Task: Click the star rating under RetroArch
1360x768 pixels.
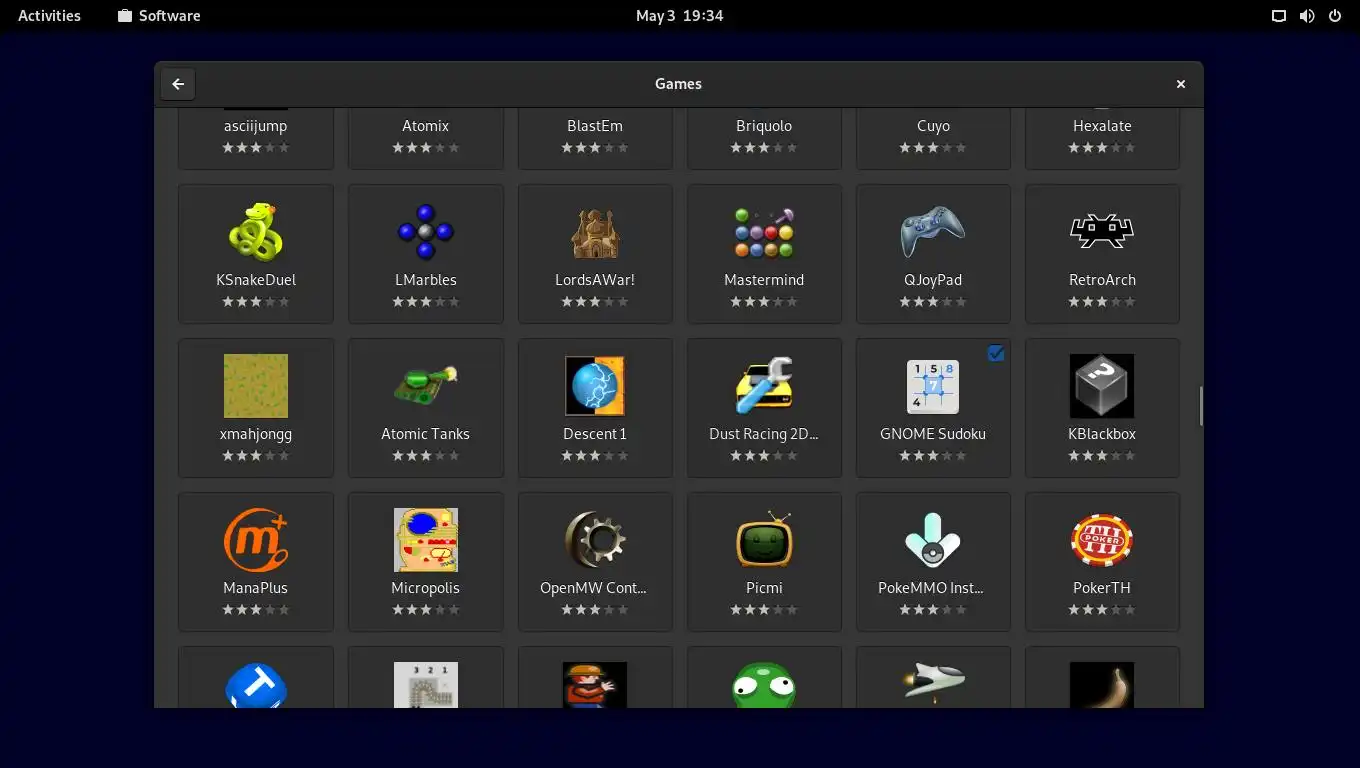Action: point(1102,301)
